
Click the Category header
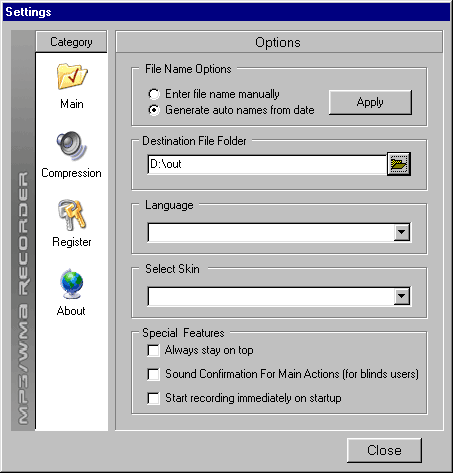coord(71,42)
